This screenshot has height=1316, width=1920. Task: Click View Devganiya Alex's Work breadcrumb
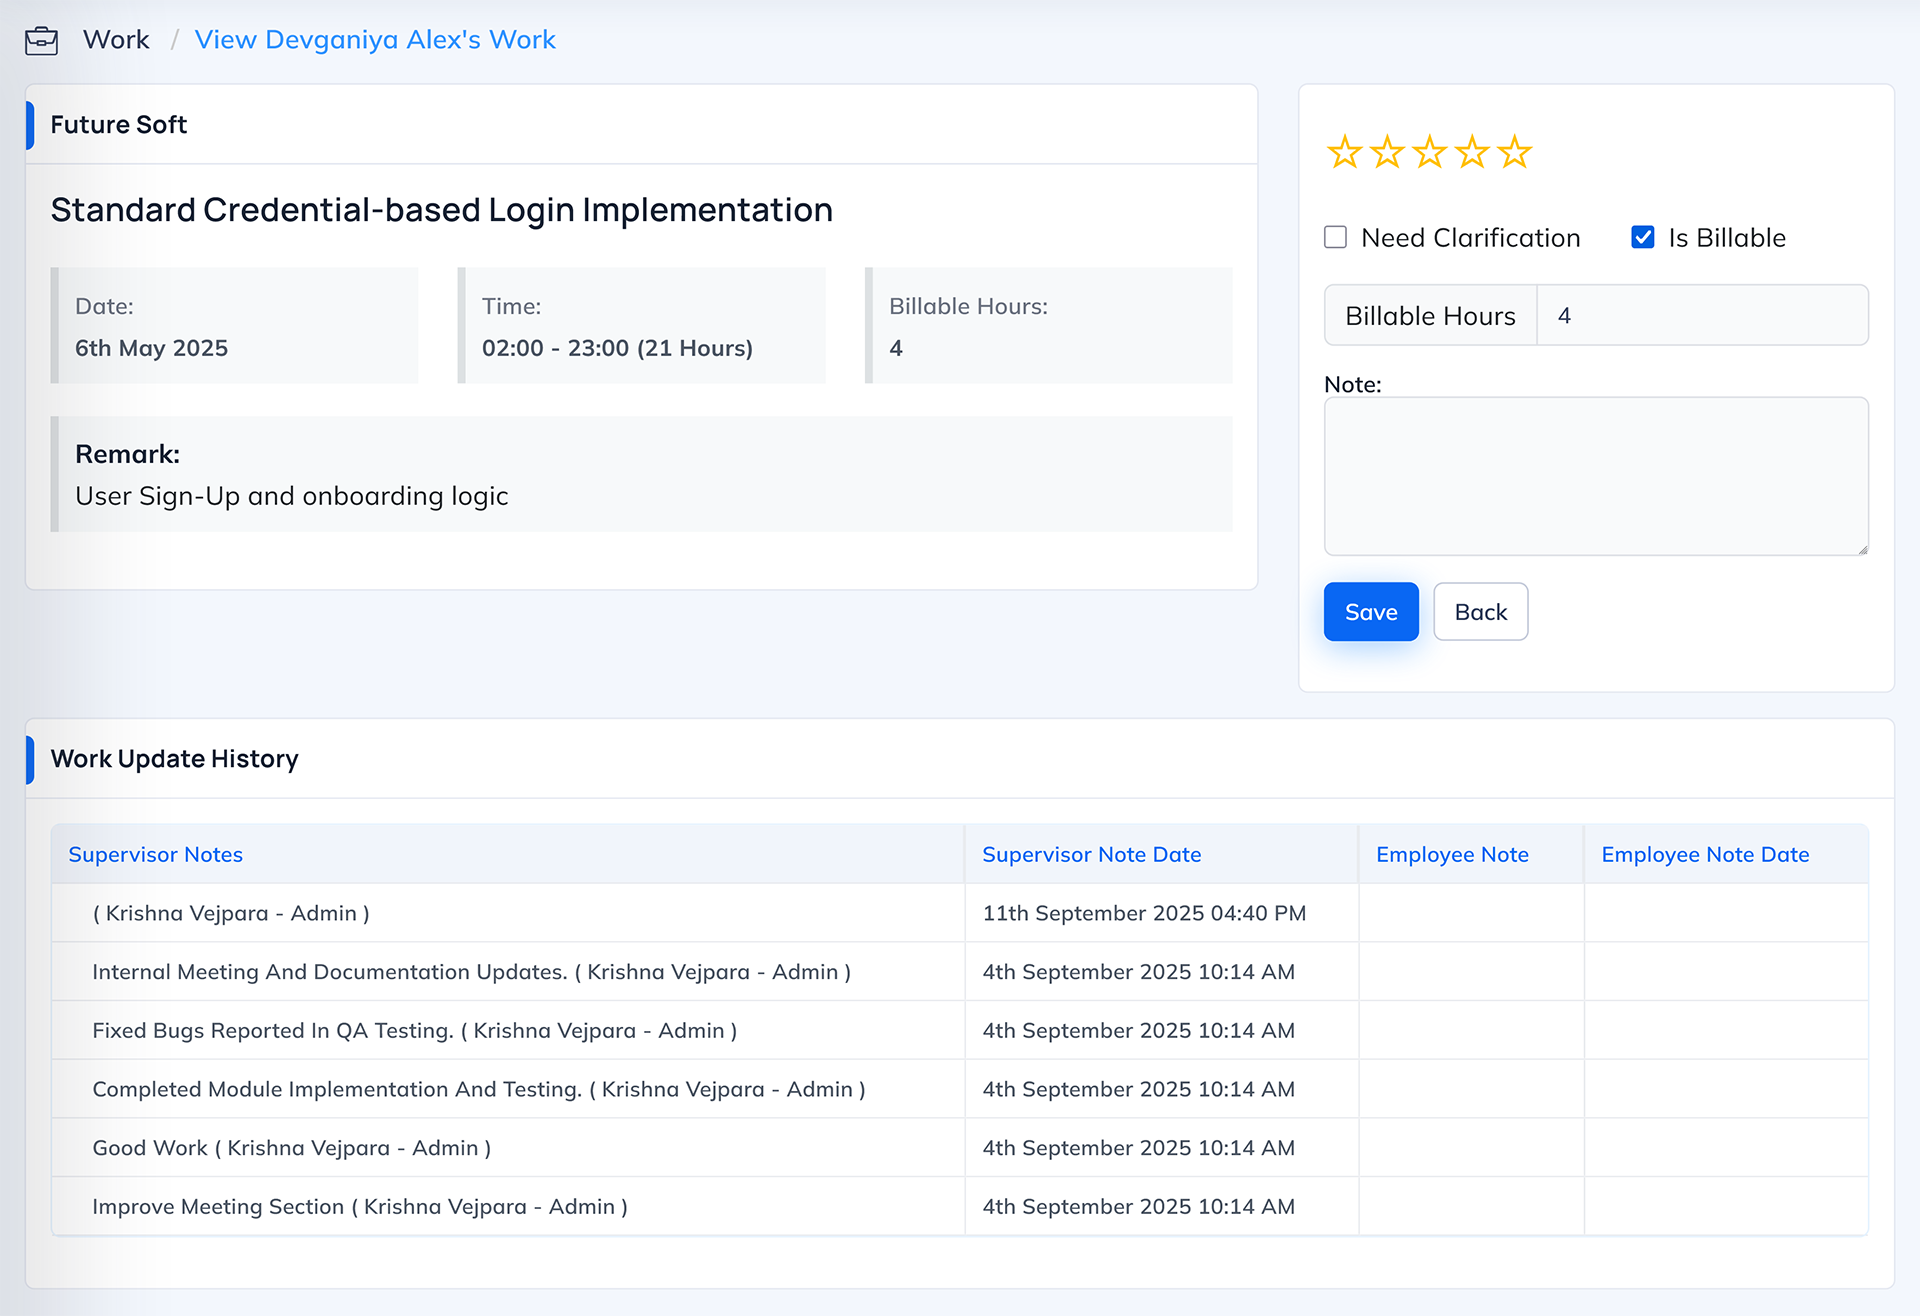375,40
